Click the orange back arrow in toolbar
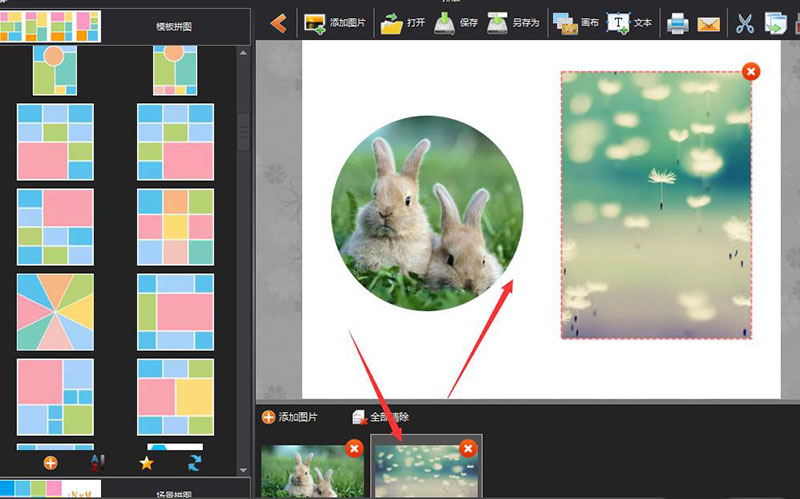 point(279,23)
